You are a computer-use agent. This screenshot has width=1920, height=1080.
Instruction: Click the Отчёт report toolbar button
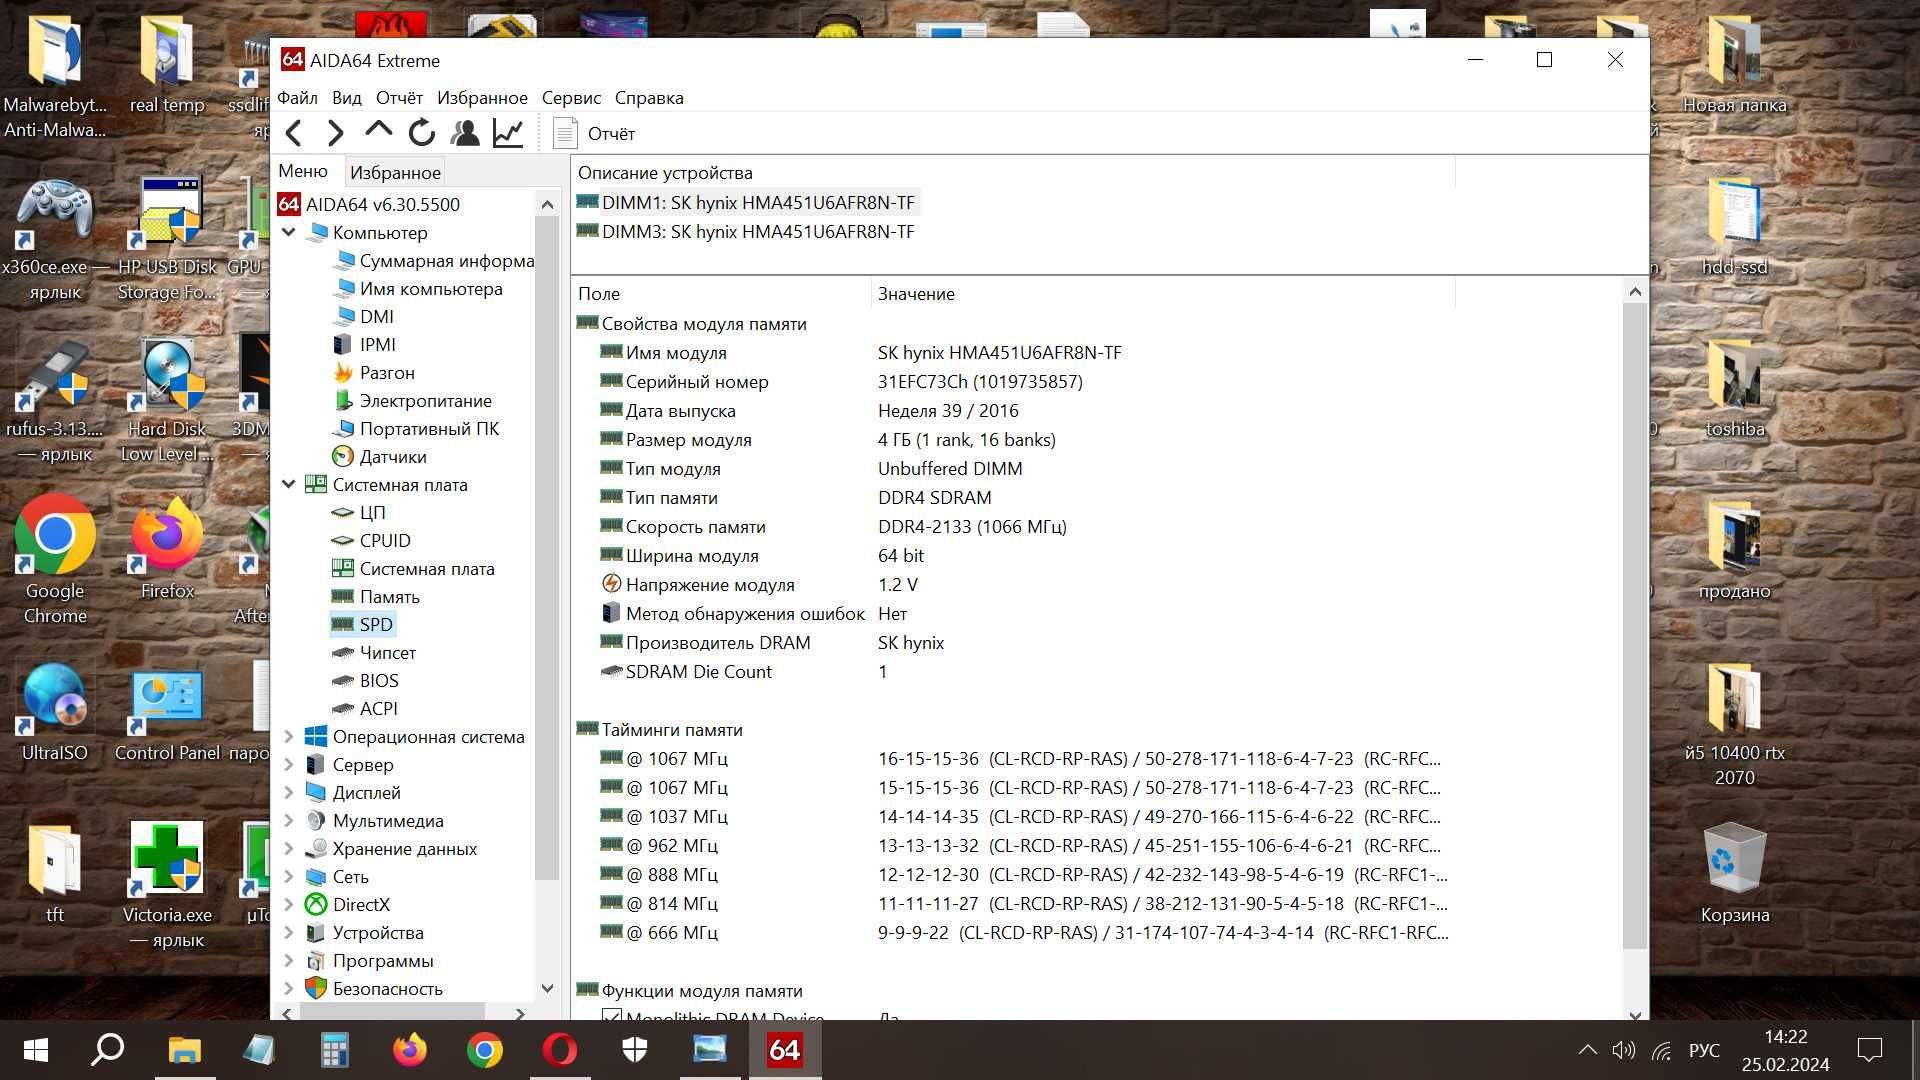pyautogui.click(x=594, y=133)
